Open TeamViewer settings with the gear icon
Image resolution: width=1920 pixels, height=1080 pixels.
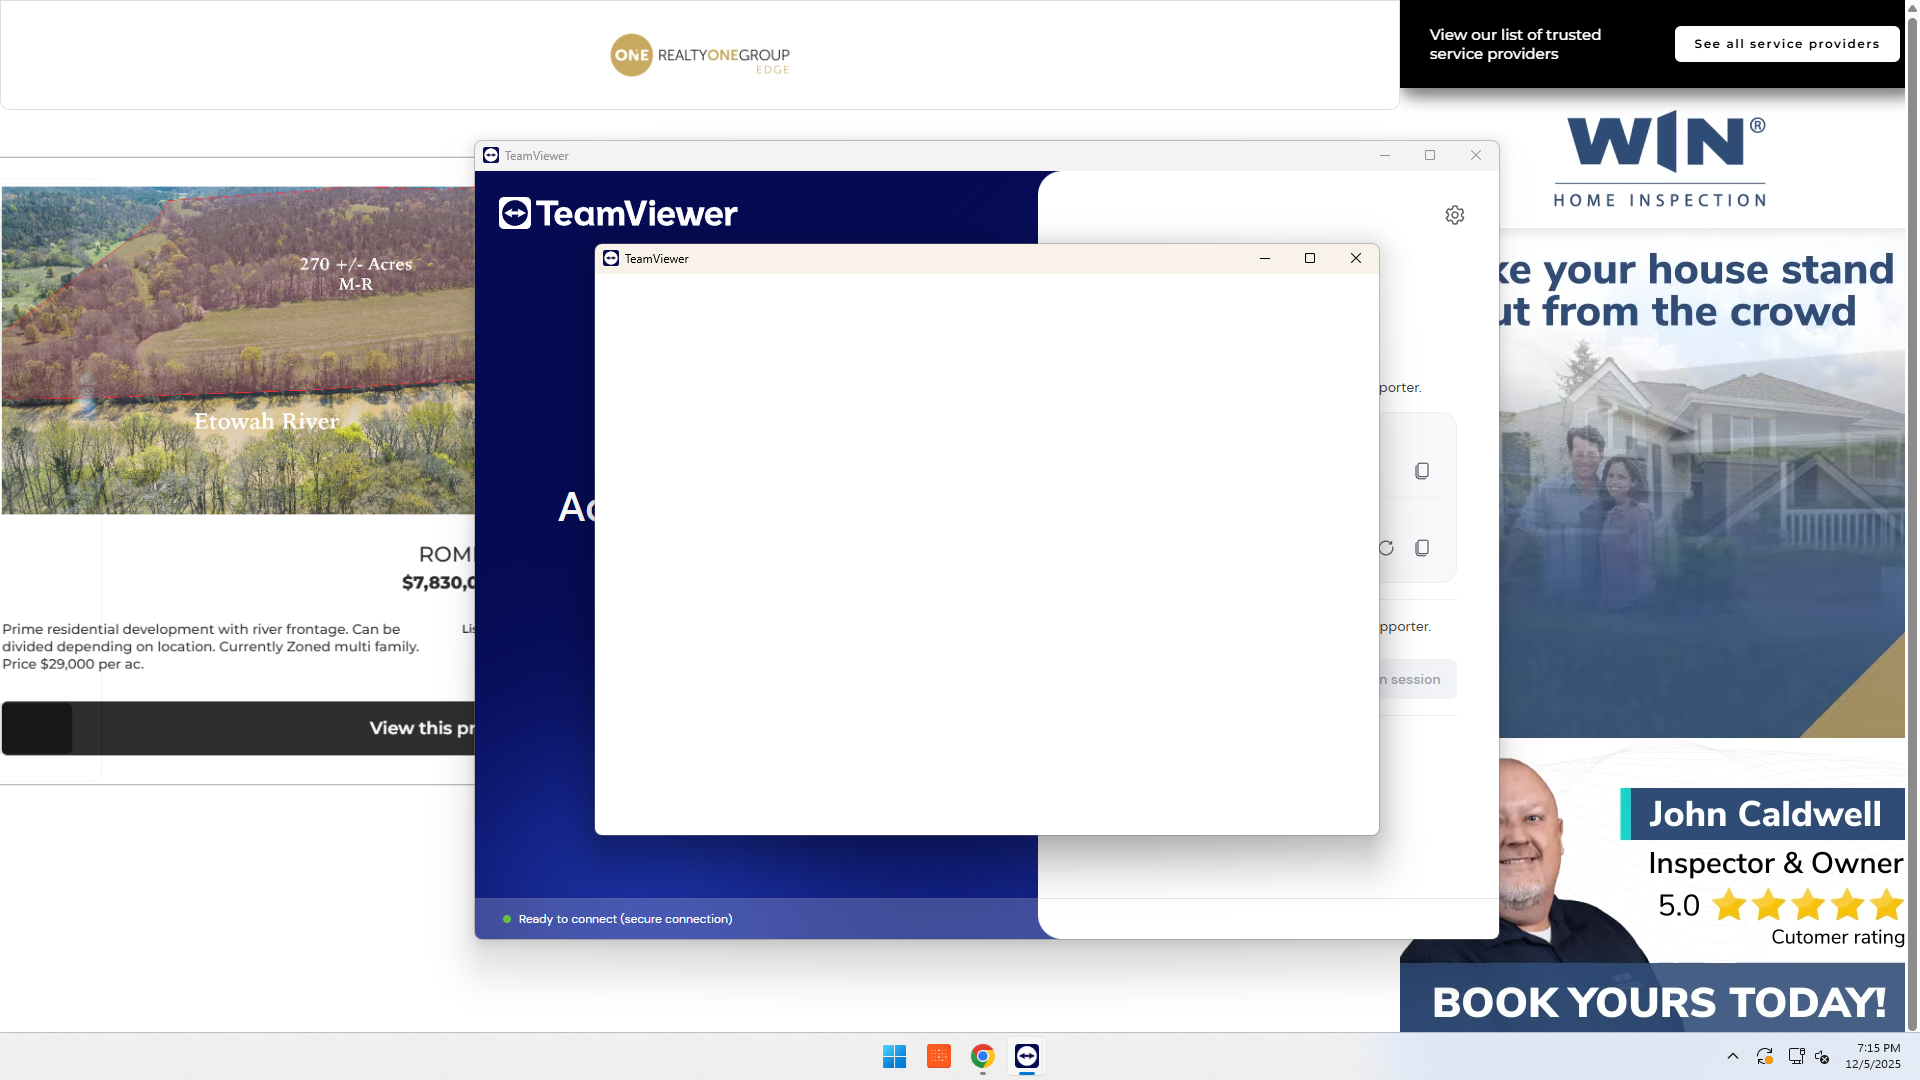[x=1455, y=214]
